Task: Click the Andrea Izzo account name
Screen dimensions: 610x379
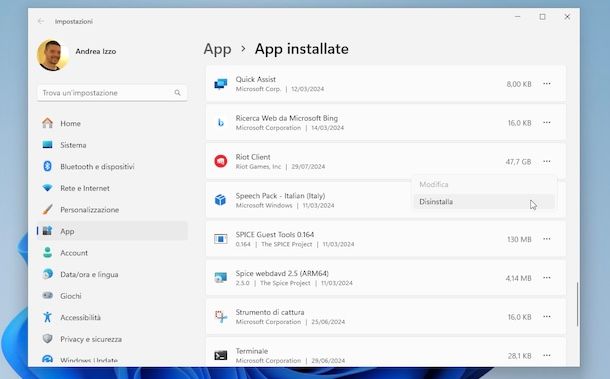Action: 96,51
